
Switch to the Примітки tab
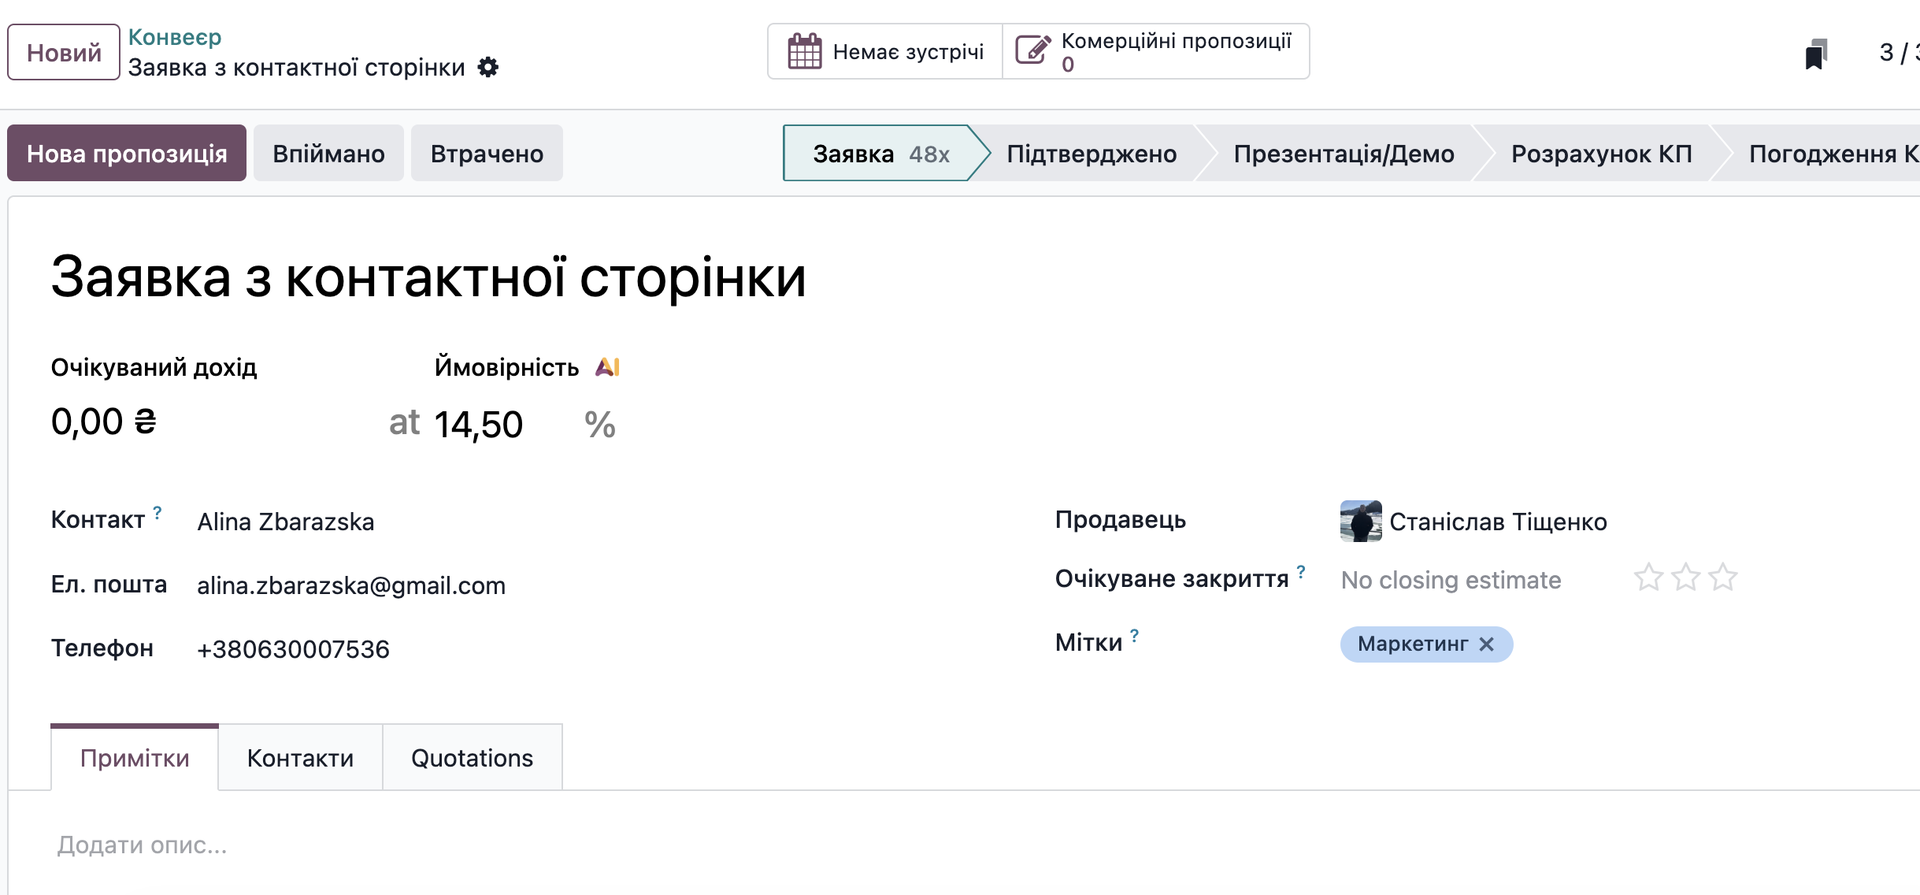tap(135, 758)
